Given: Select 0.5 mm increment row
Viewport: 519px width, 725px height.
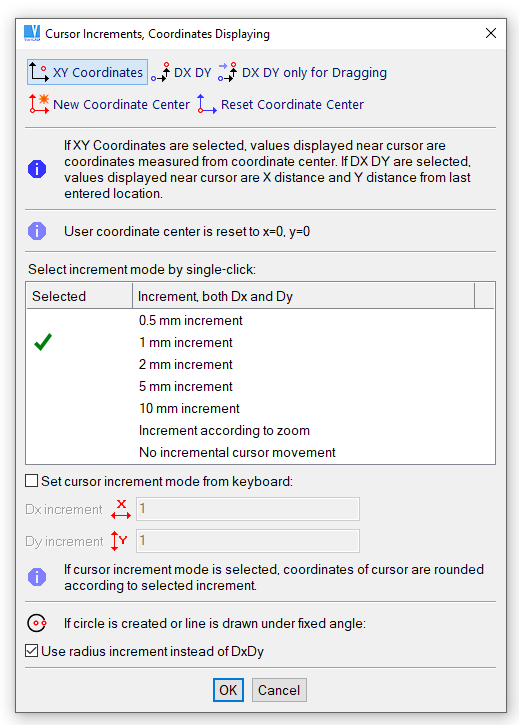Looking at the screenshot, I should point(260,320).
